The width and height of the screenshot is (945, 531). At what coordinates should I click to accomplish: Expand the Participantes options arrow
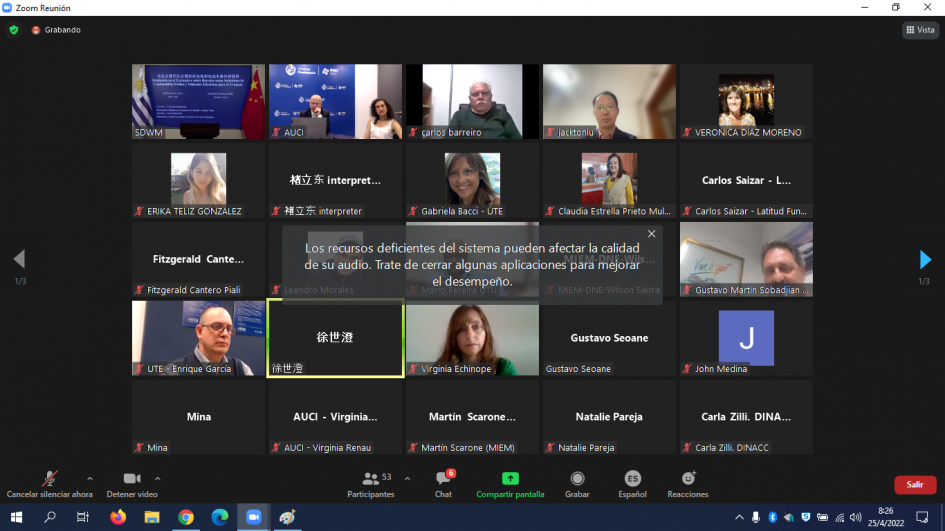407,479
